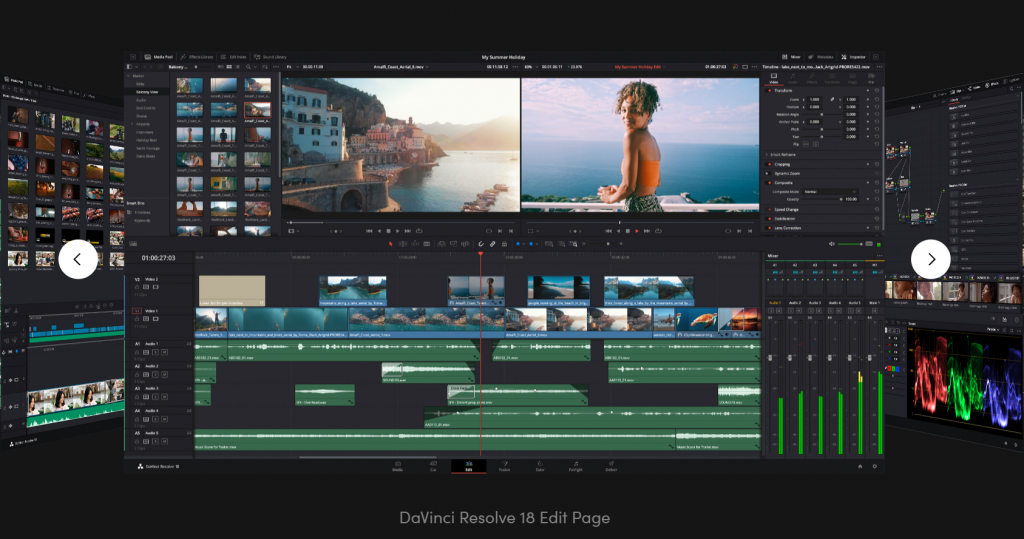This screenshot has width=1024, height=539.
Task: Reset the Transform section
Action: (877, 90)
